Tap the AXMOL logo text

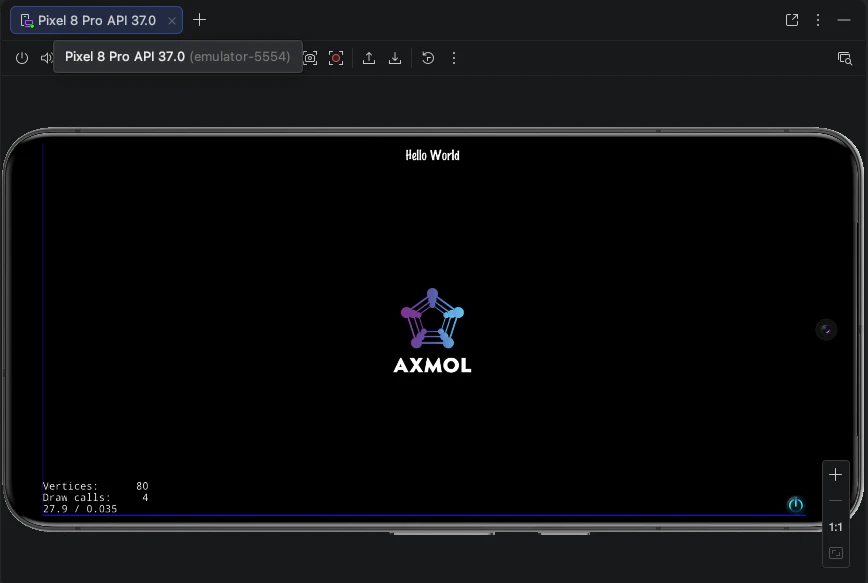click(x=432, y=365)
